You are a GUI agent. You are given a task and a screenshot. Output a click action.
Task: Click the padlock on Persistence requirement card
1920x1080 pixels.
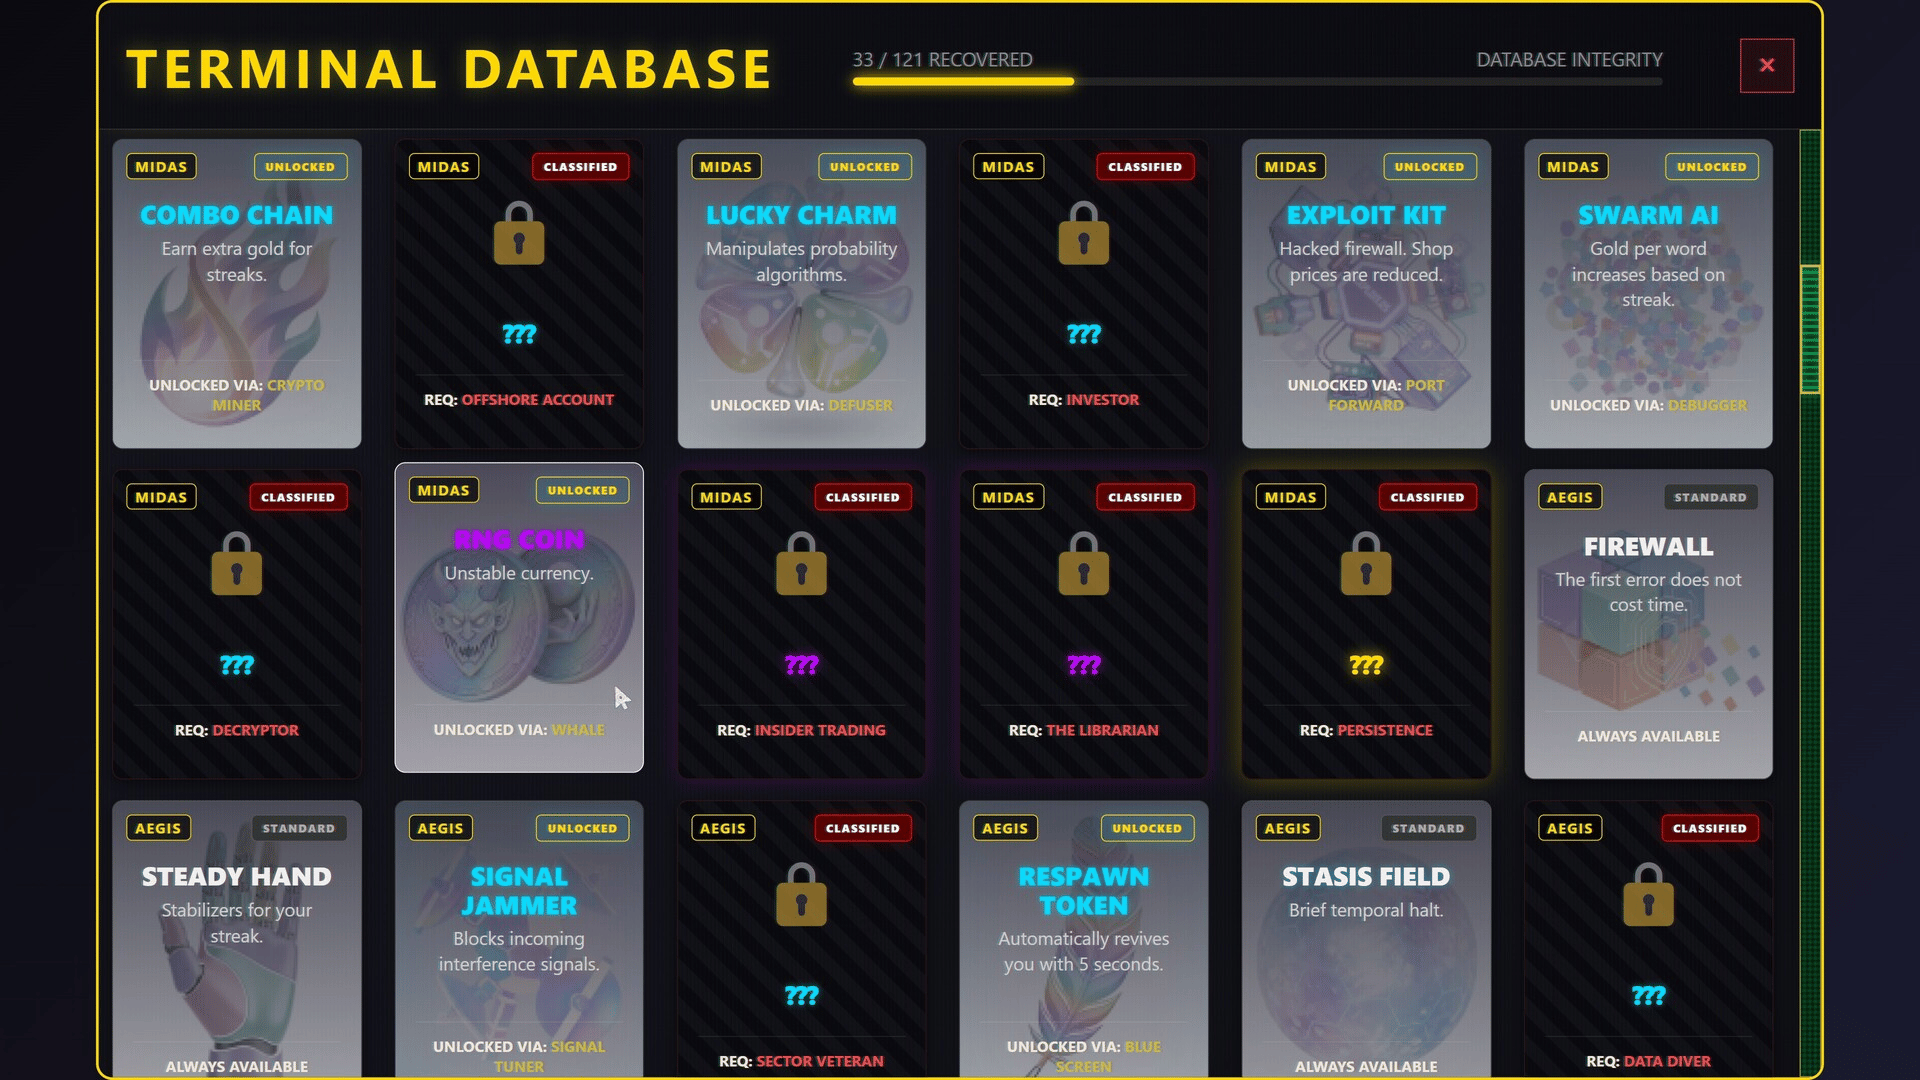pos(1366,565)
